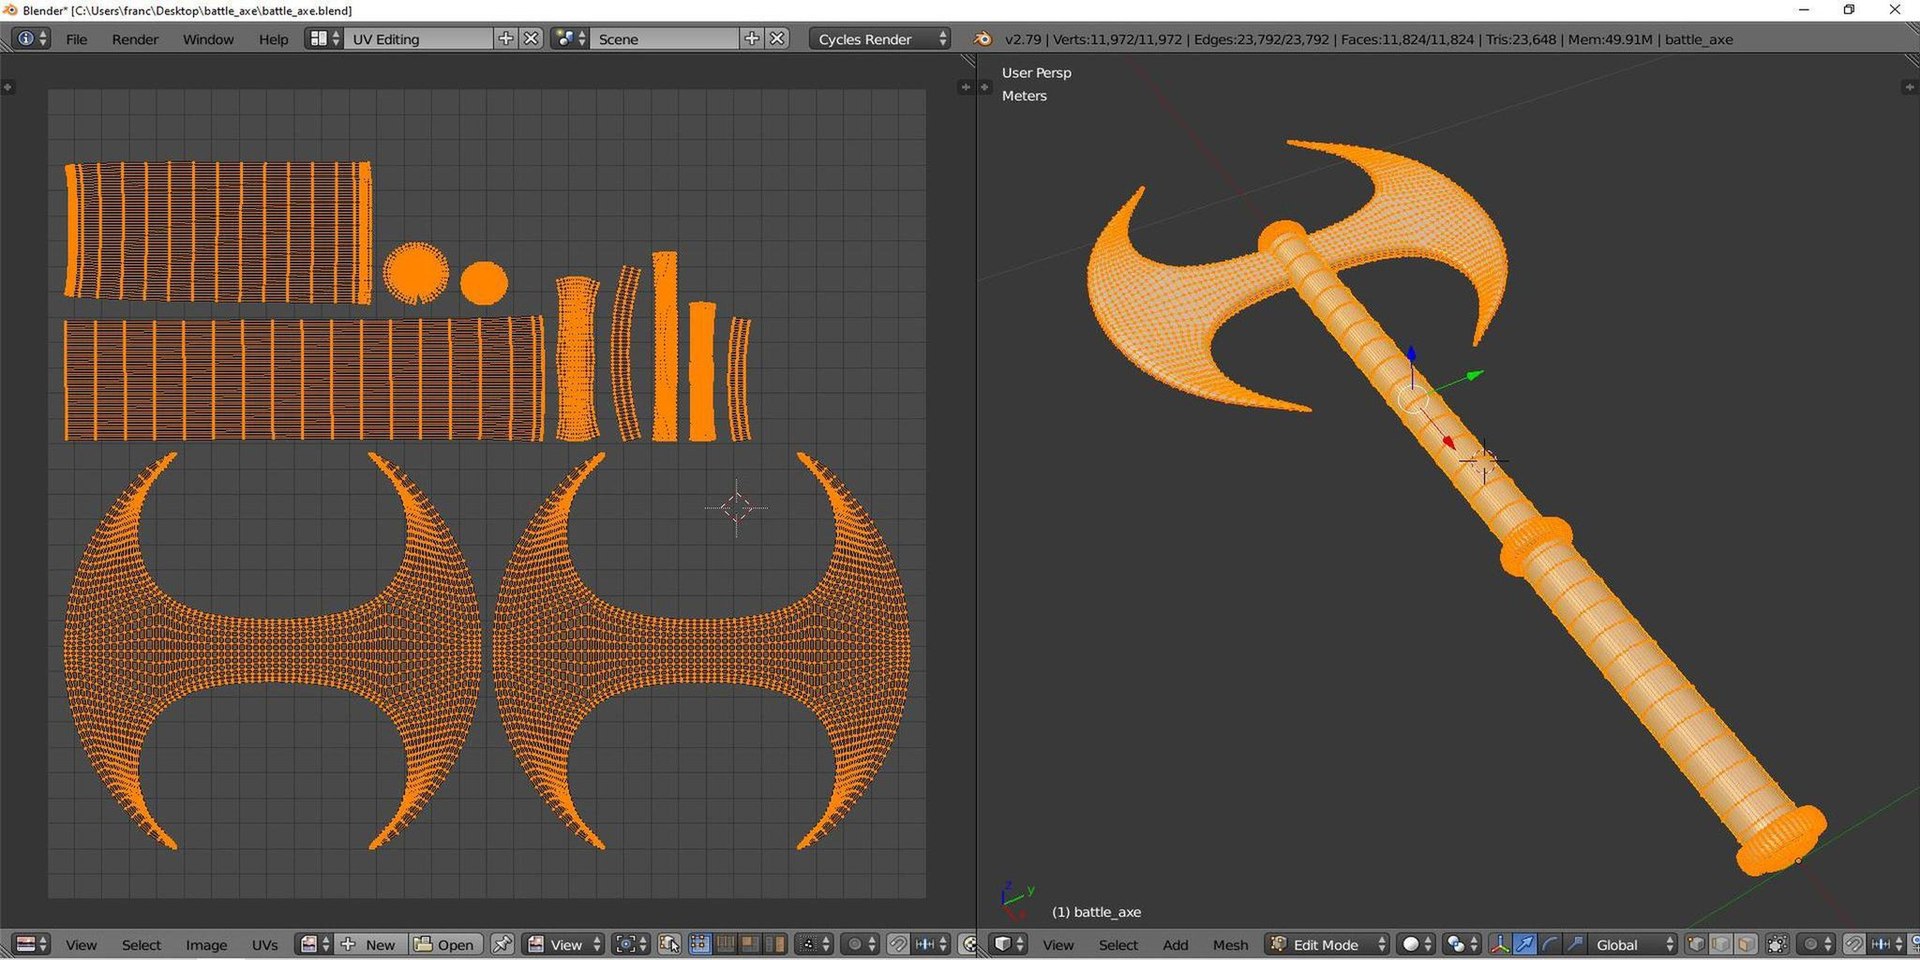Click the add new scene plus icon
This screenshot has height=960, width=1920.
(x=752, y=38)
